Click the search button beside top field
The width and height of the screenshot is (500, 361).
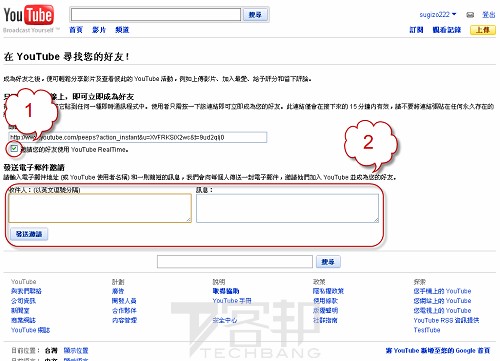(255, 15)
